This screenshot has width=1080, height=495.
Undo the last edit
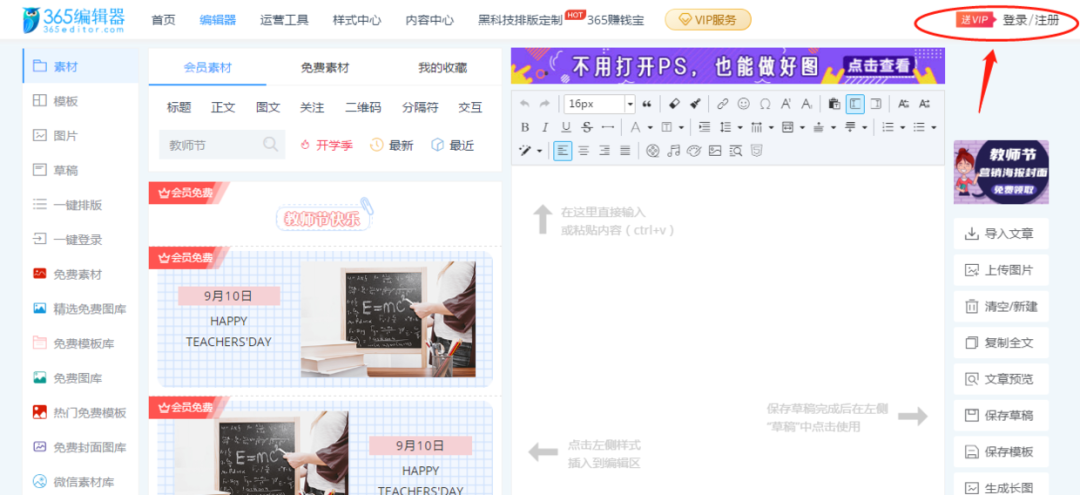click(x=525, y=104)
